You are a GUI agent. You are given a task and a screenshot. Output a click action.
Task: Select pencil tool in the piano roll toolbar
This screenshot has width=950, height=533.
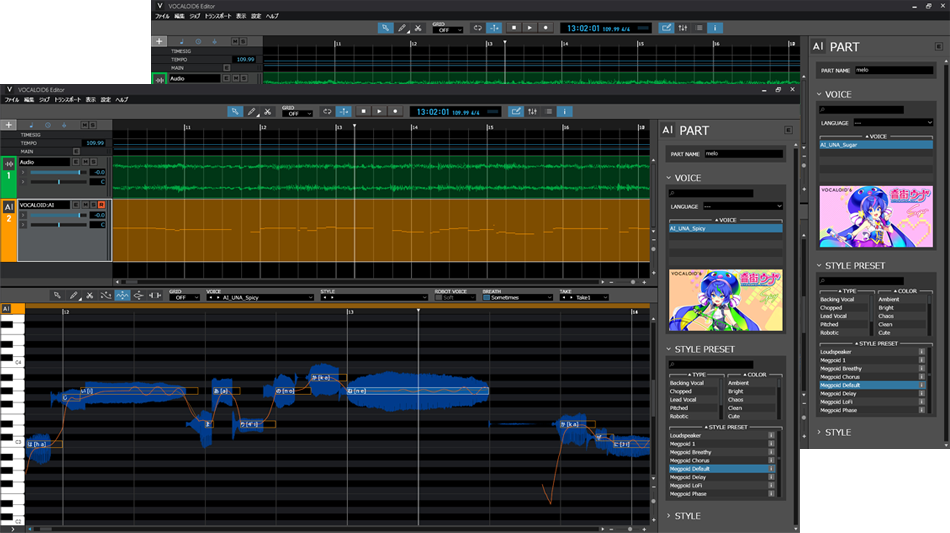(x=73, y=296)
